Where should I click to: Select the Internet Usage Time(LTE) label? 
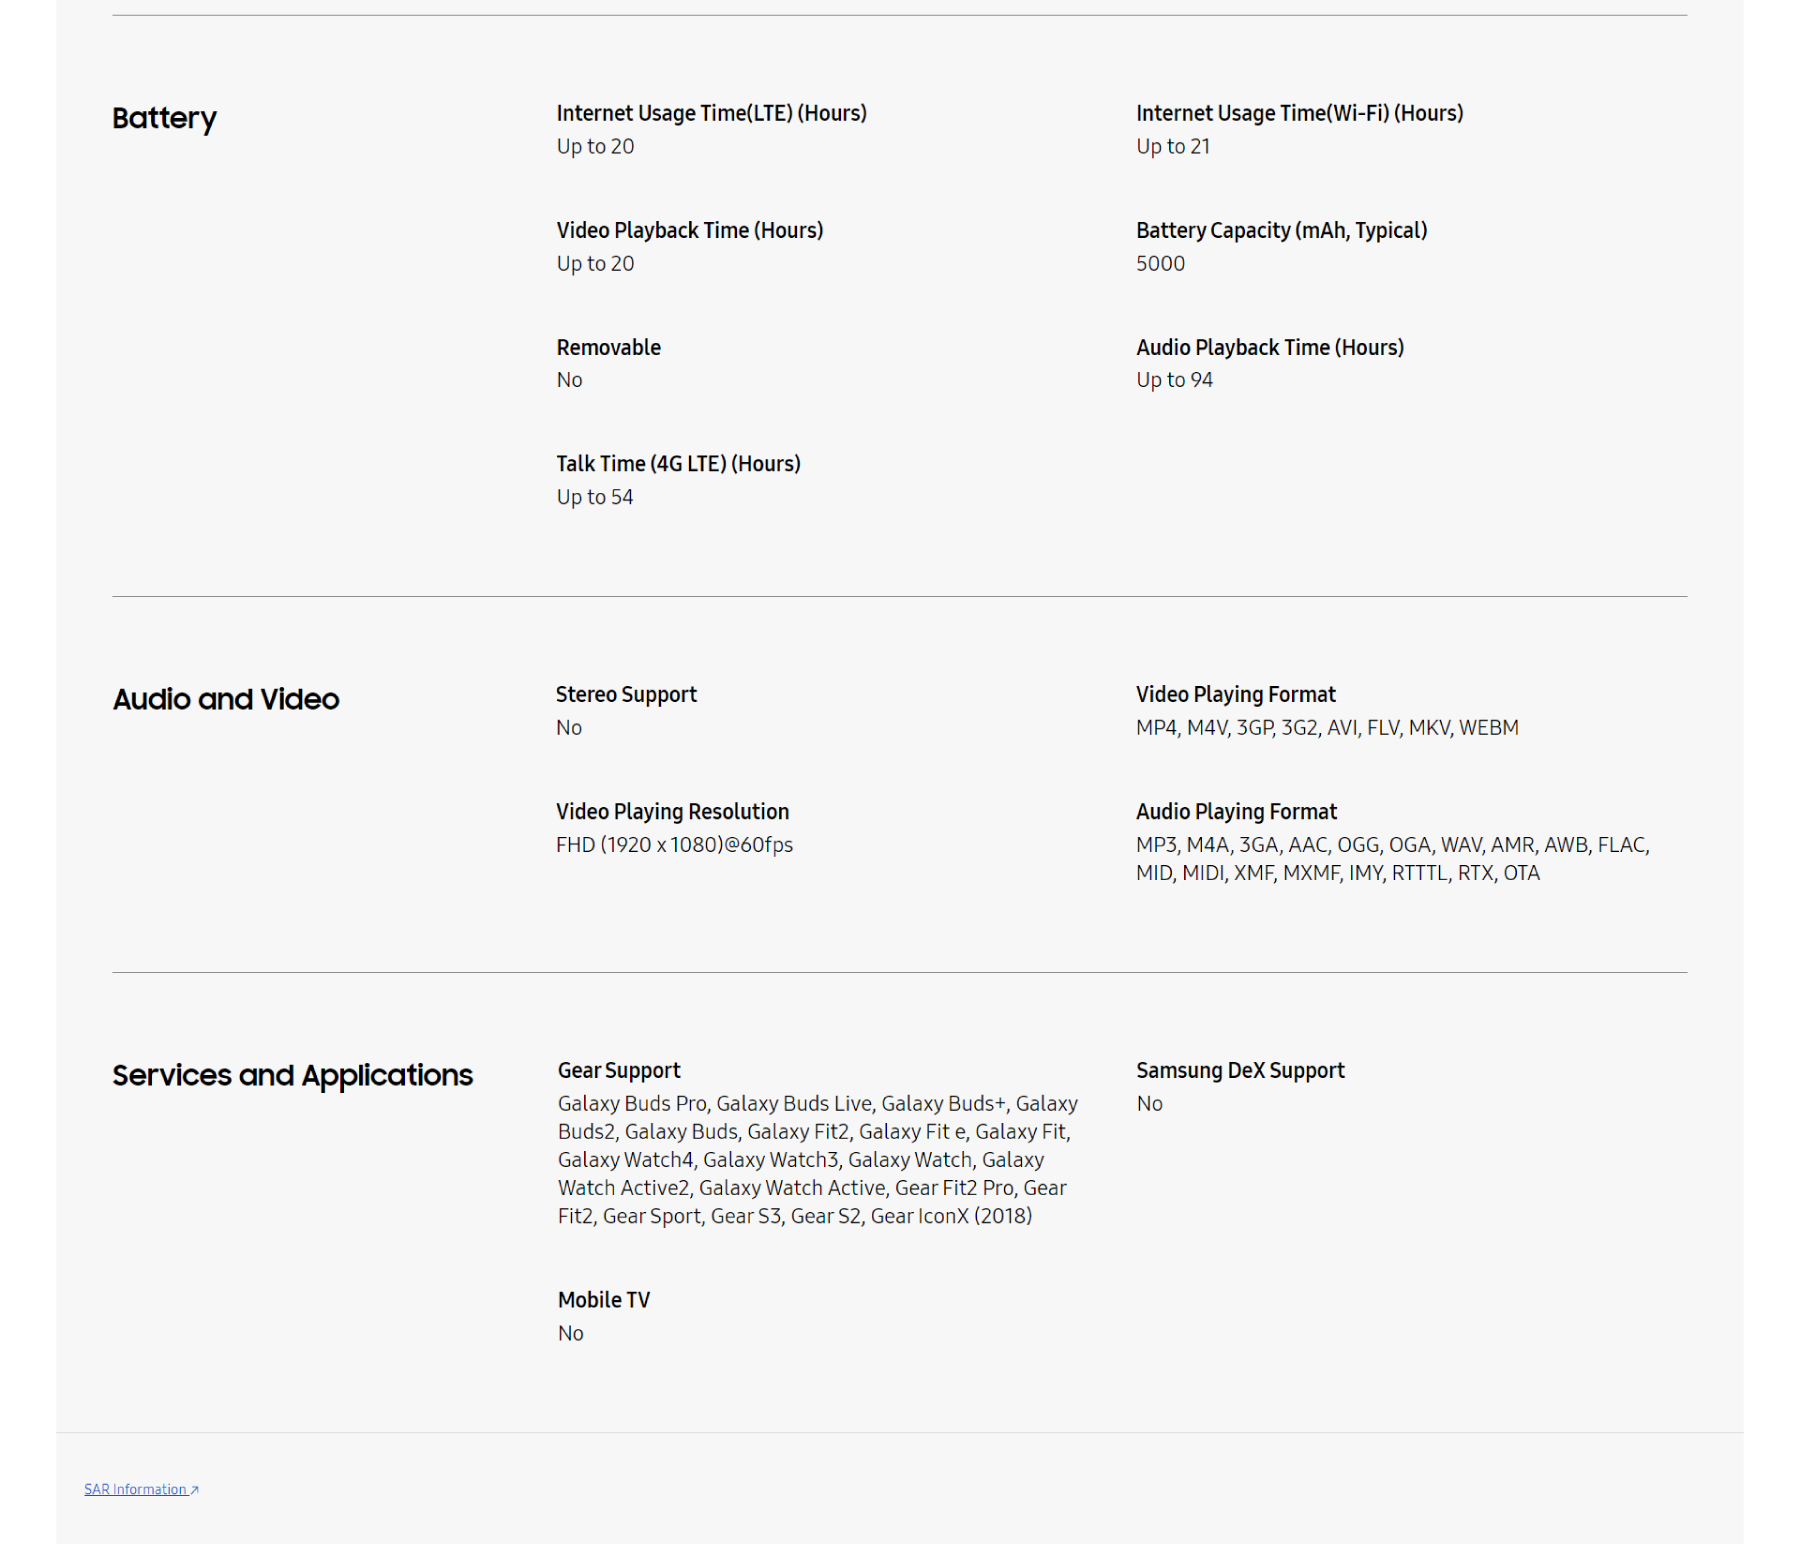(711, 113)
